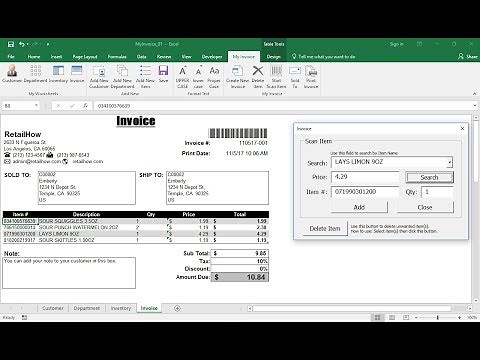
Task: Close the Invoice dialog with X
Action: click(462, 128)
